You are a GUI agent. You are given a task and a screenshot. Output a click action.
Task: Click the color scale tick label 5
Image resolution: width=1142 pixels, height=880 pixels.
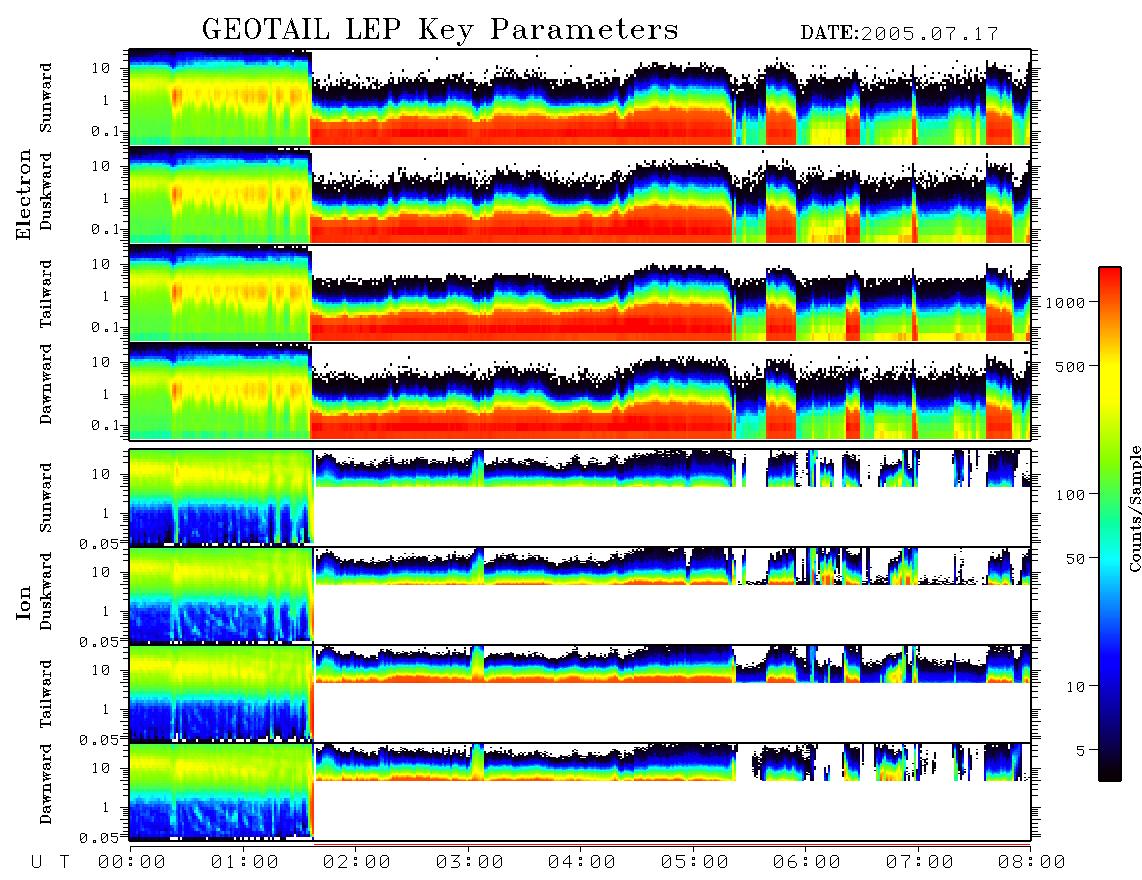[x=1081, y=751]
